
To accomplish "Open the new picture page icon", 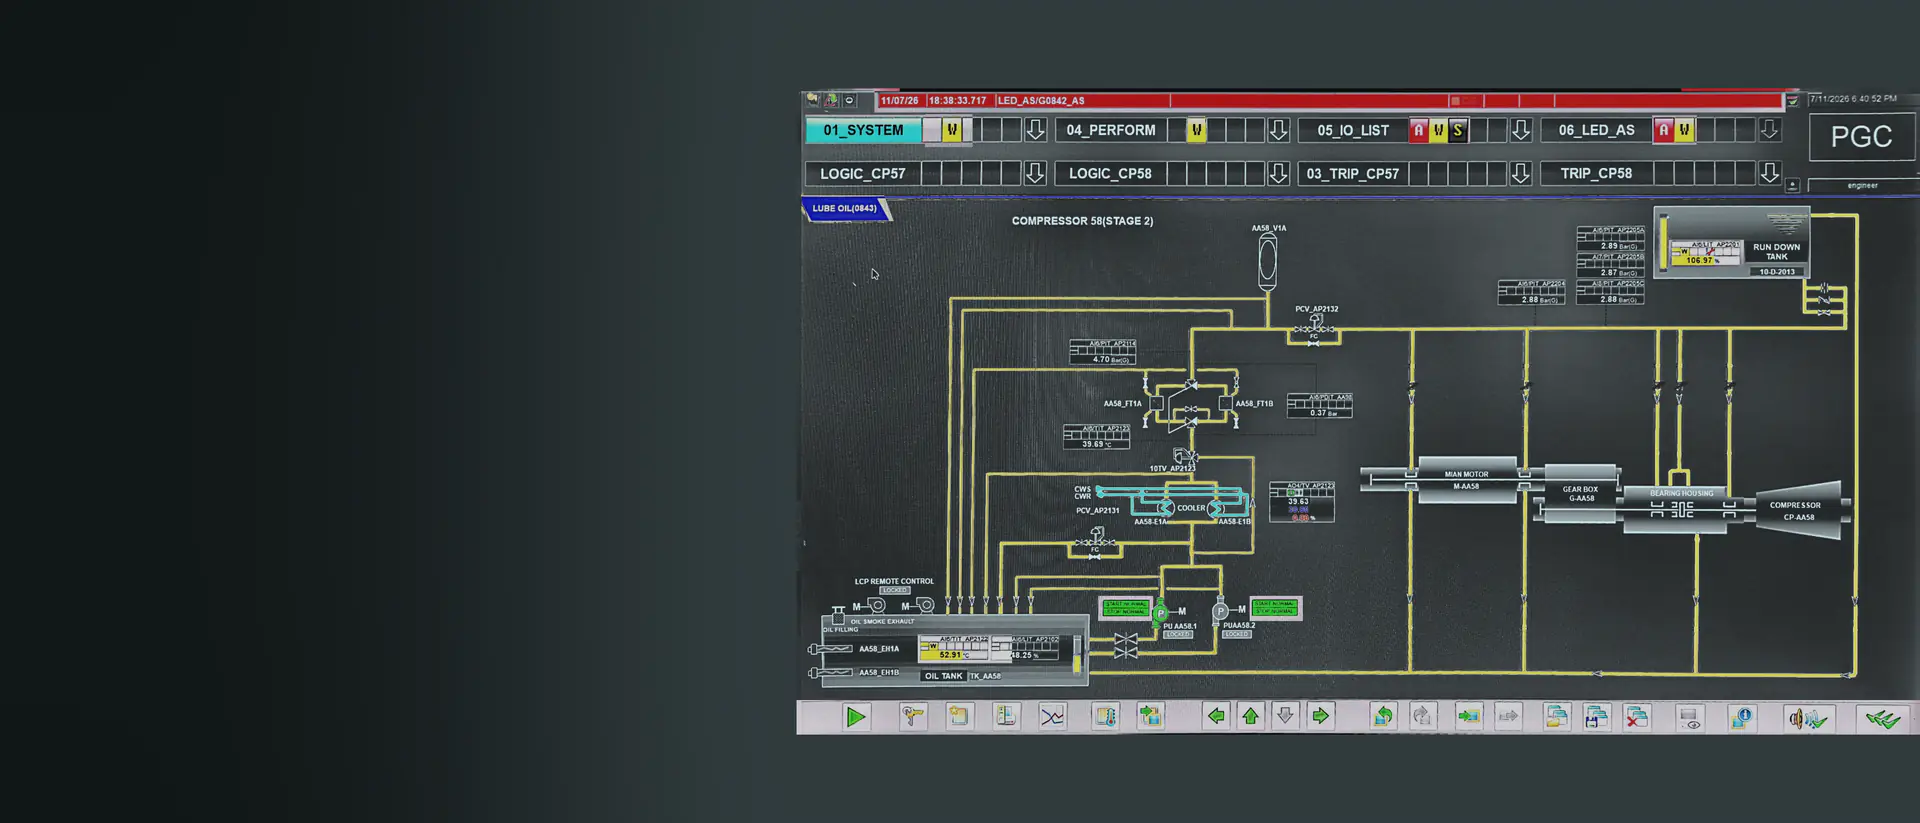I will (959, 717).
